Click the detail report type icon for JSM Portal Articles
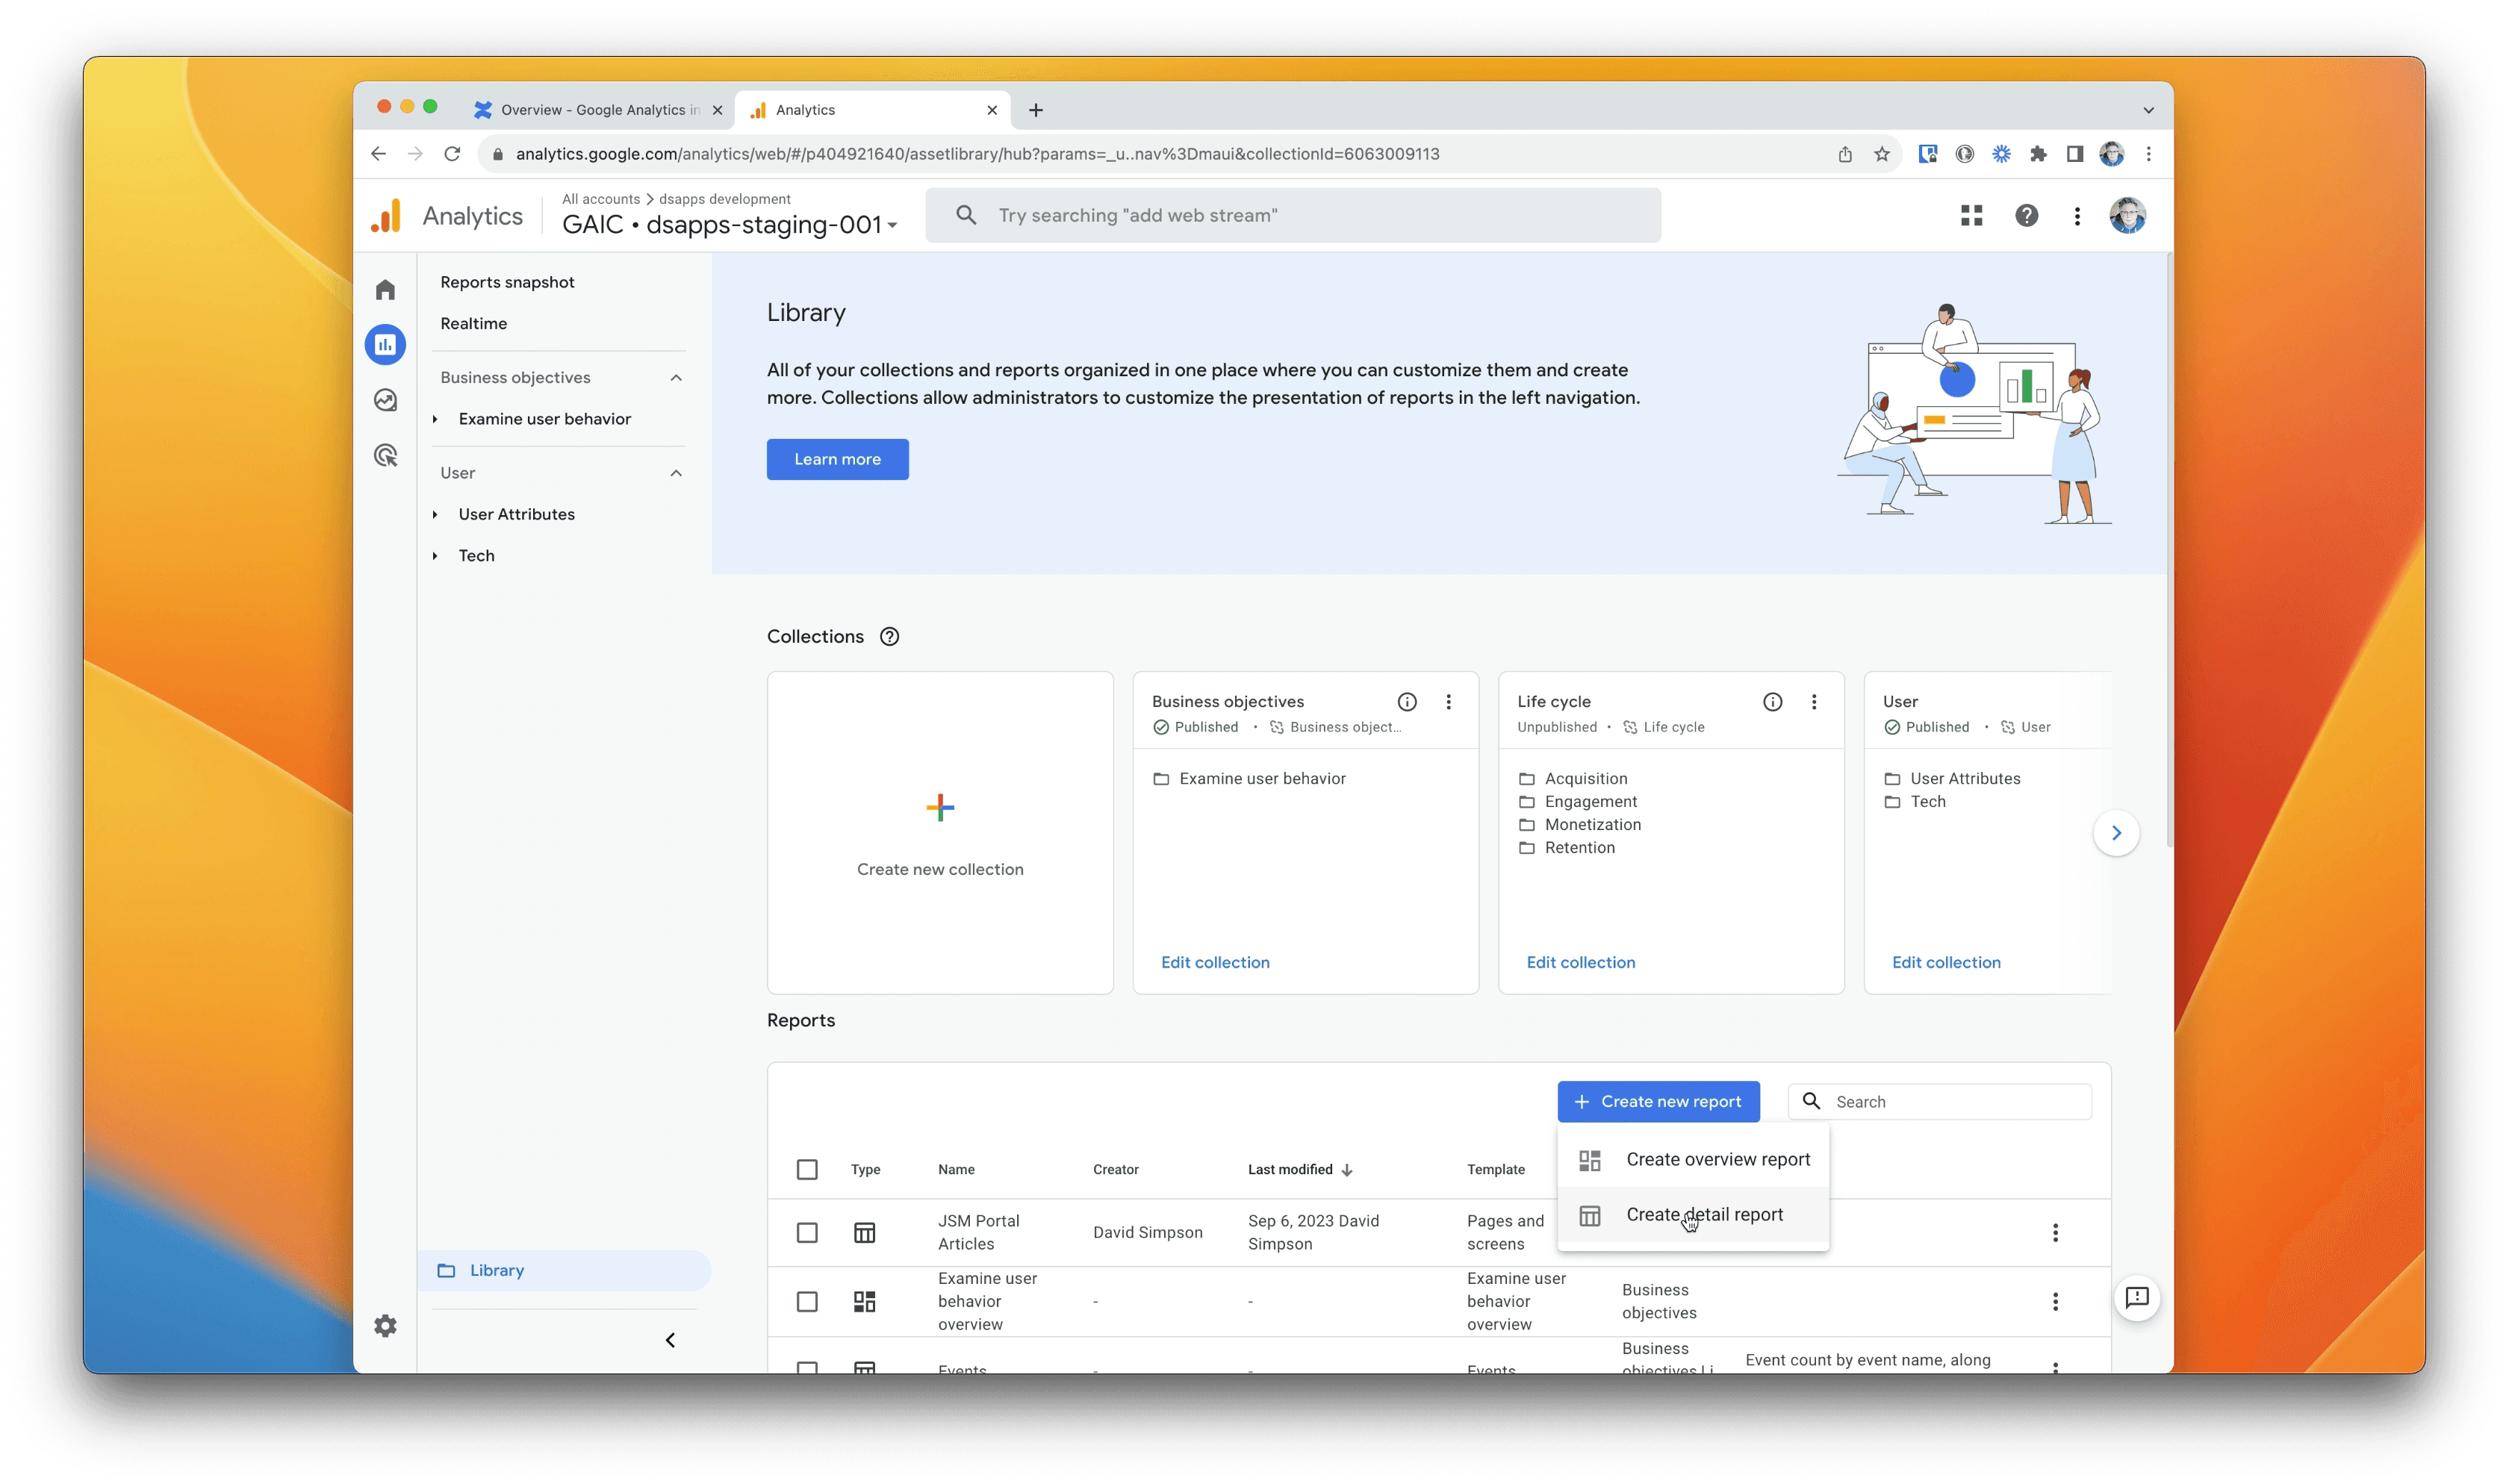2509x1484 pixels. [x=864, y=1233]
